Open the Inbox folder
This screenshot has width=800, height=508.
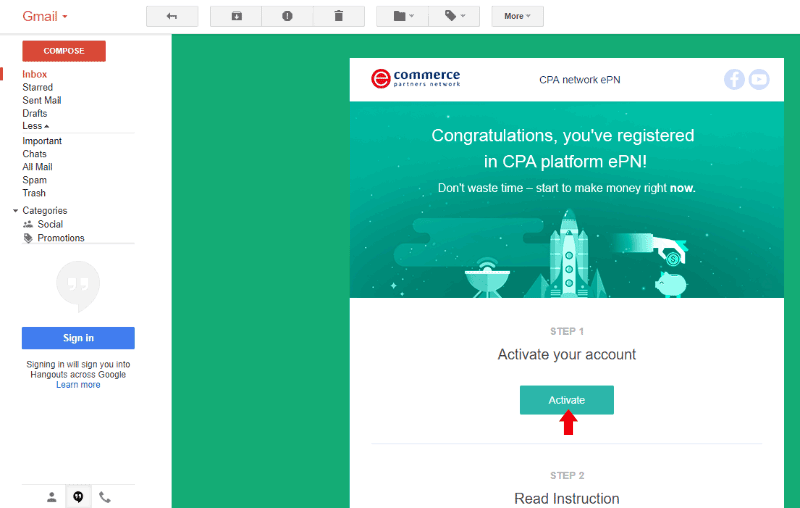34,74
